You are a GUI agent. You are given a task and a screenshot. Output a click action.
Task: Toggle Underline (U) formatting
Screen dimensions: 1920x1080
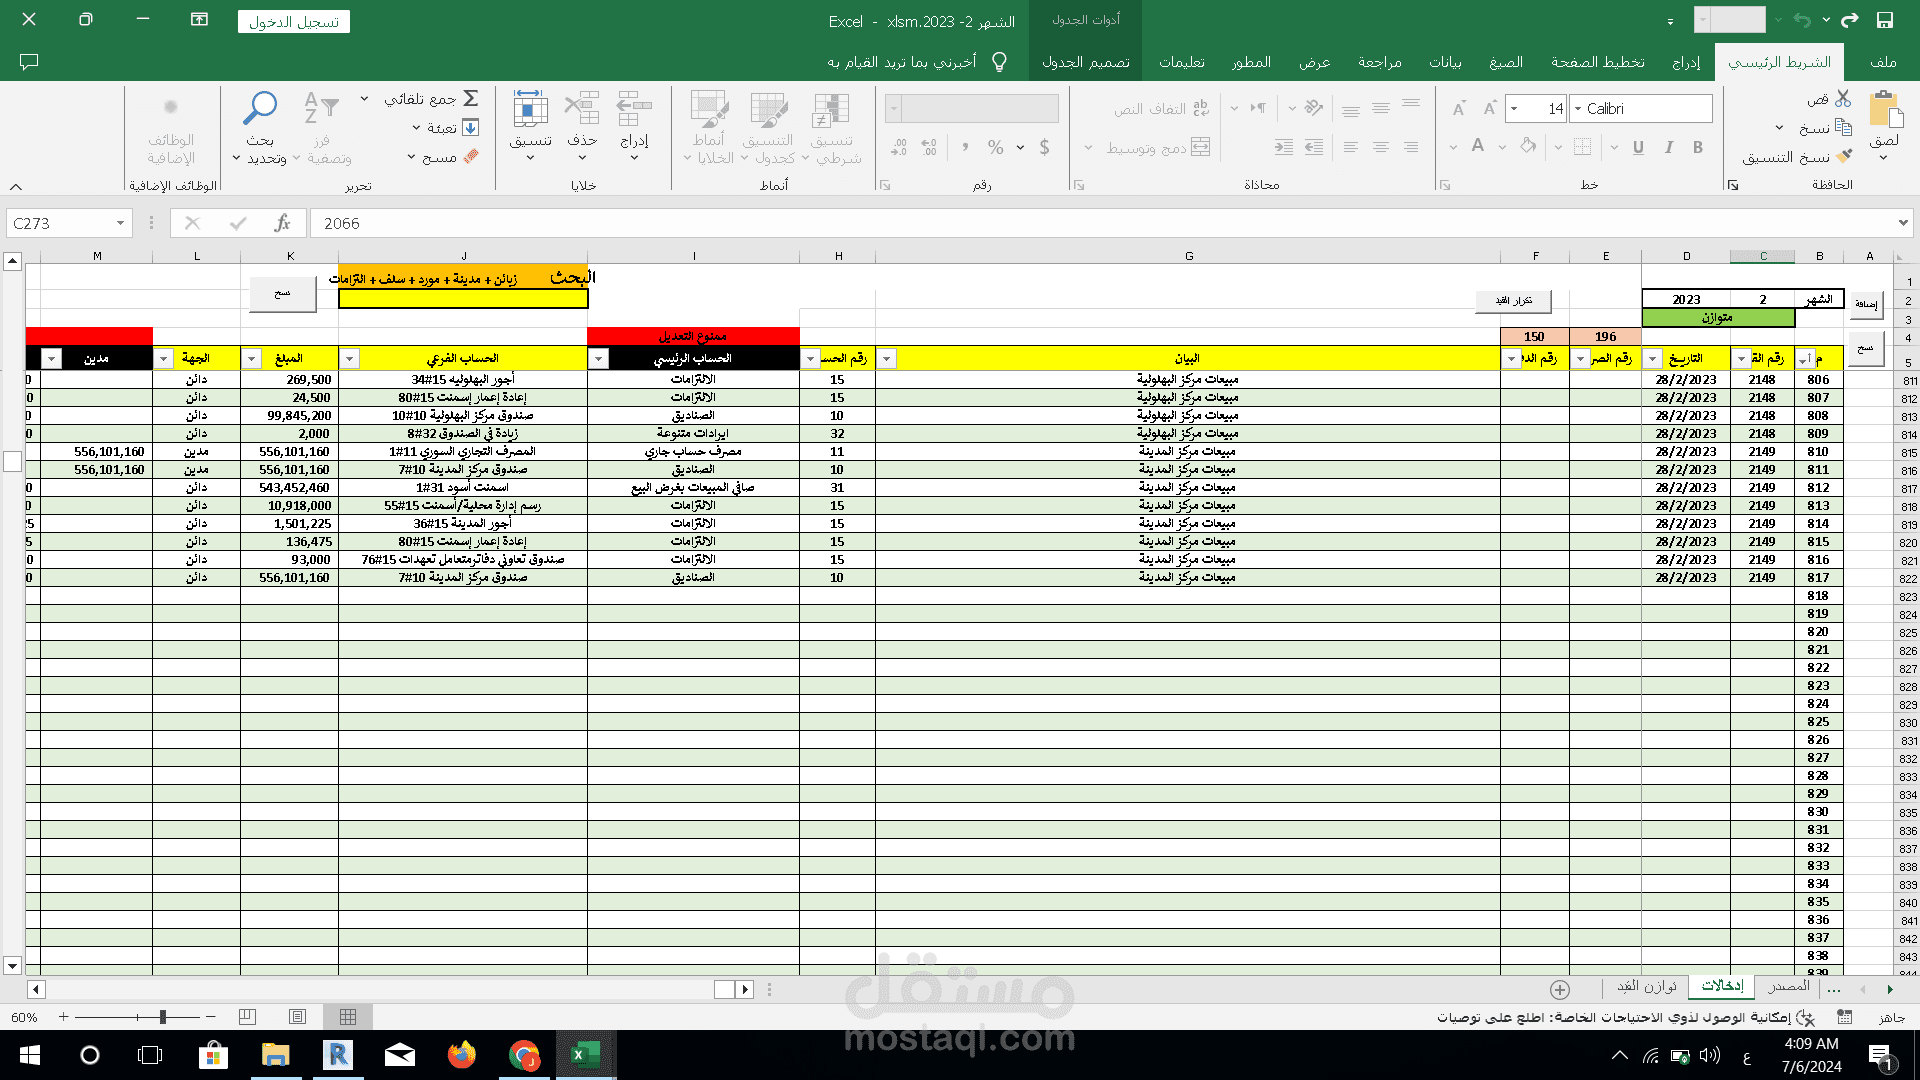pos(1638,147)
